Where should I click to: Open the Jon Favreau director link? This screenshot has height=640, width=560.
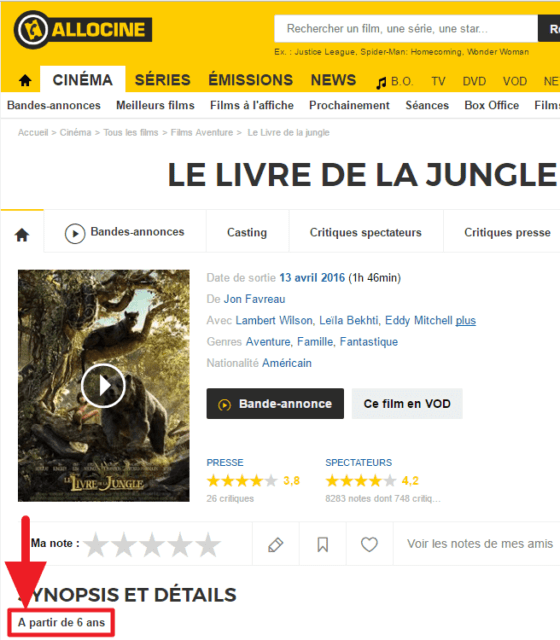pos(254,299)
